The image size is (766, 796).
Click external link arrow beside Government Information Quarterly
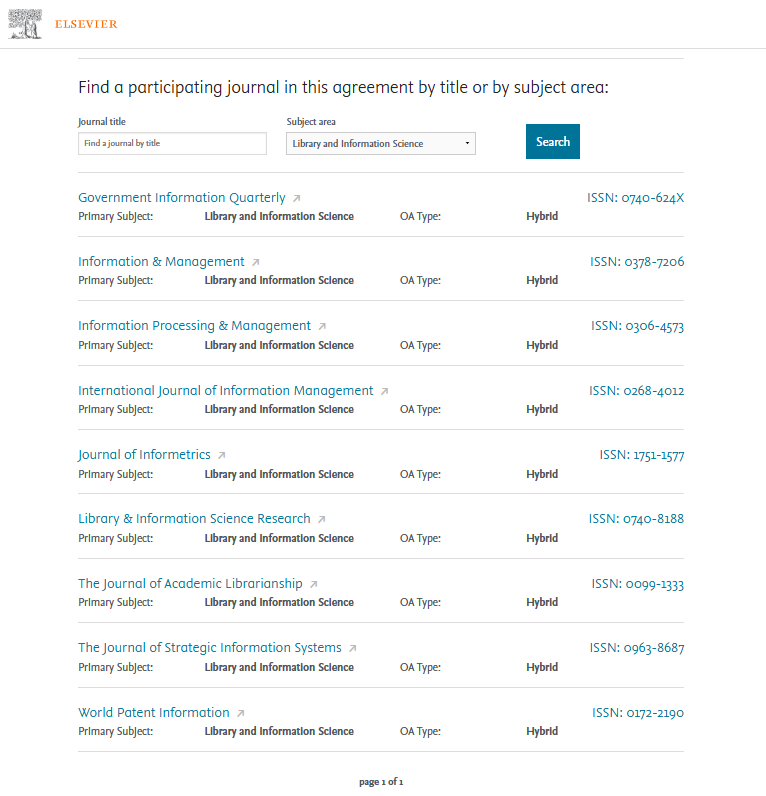tap(297, 199)
